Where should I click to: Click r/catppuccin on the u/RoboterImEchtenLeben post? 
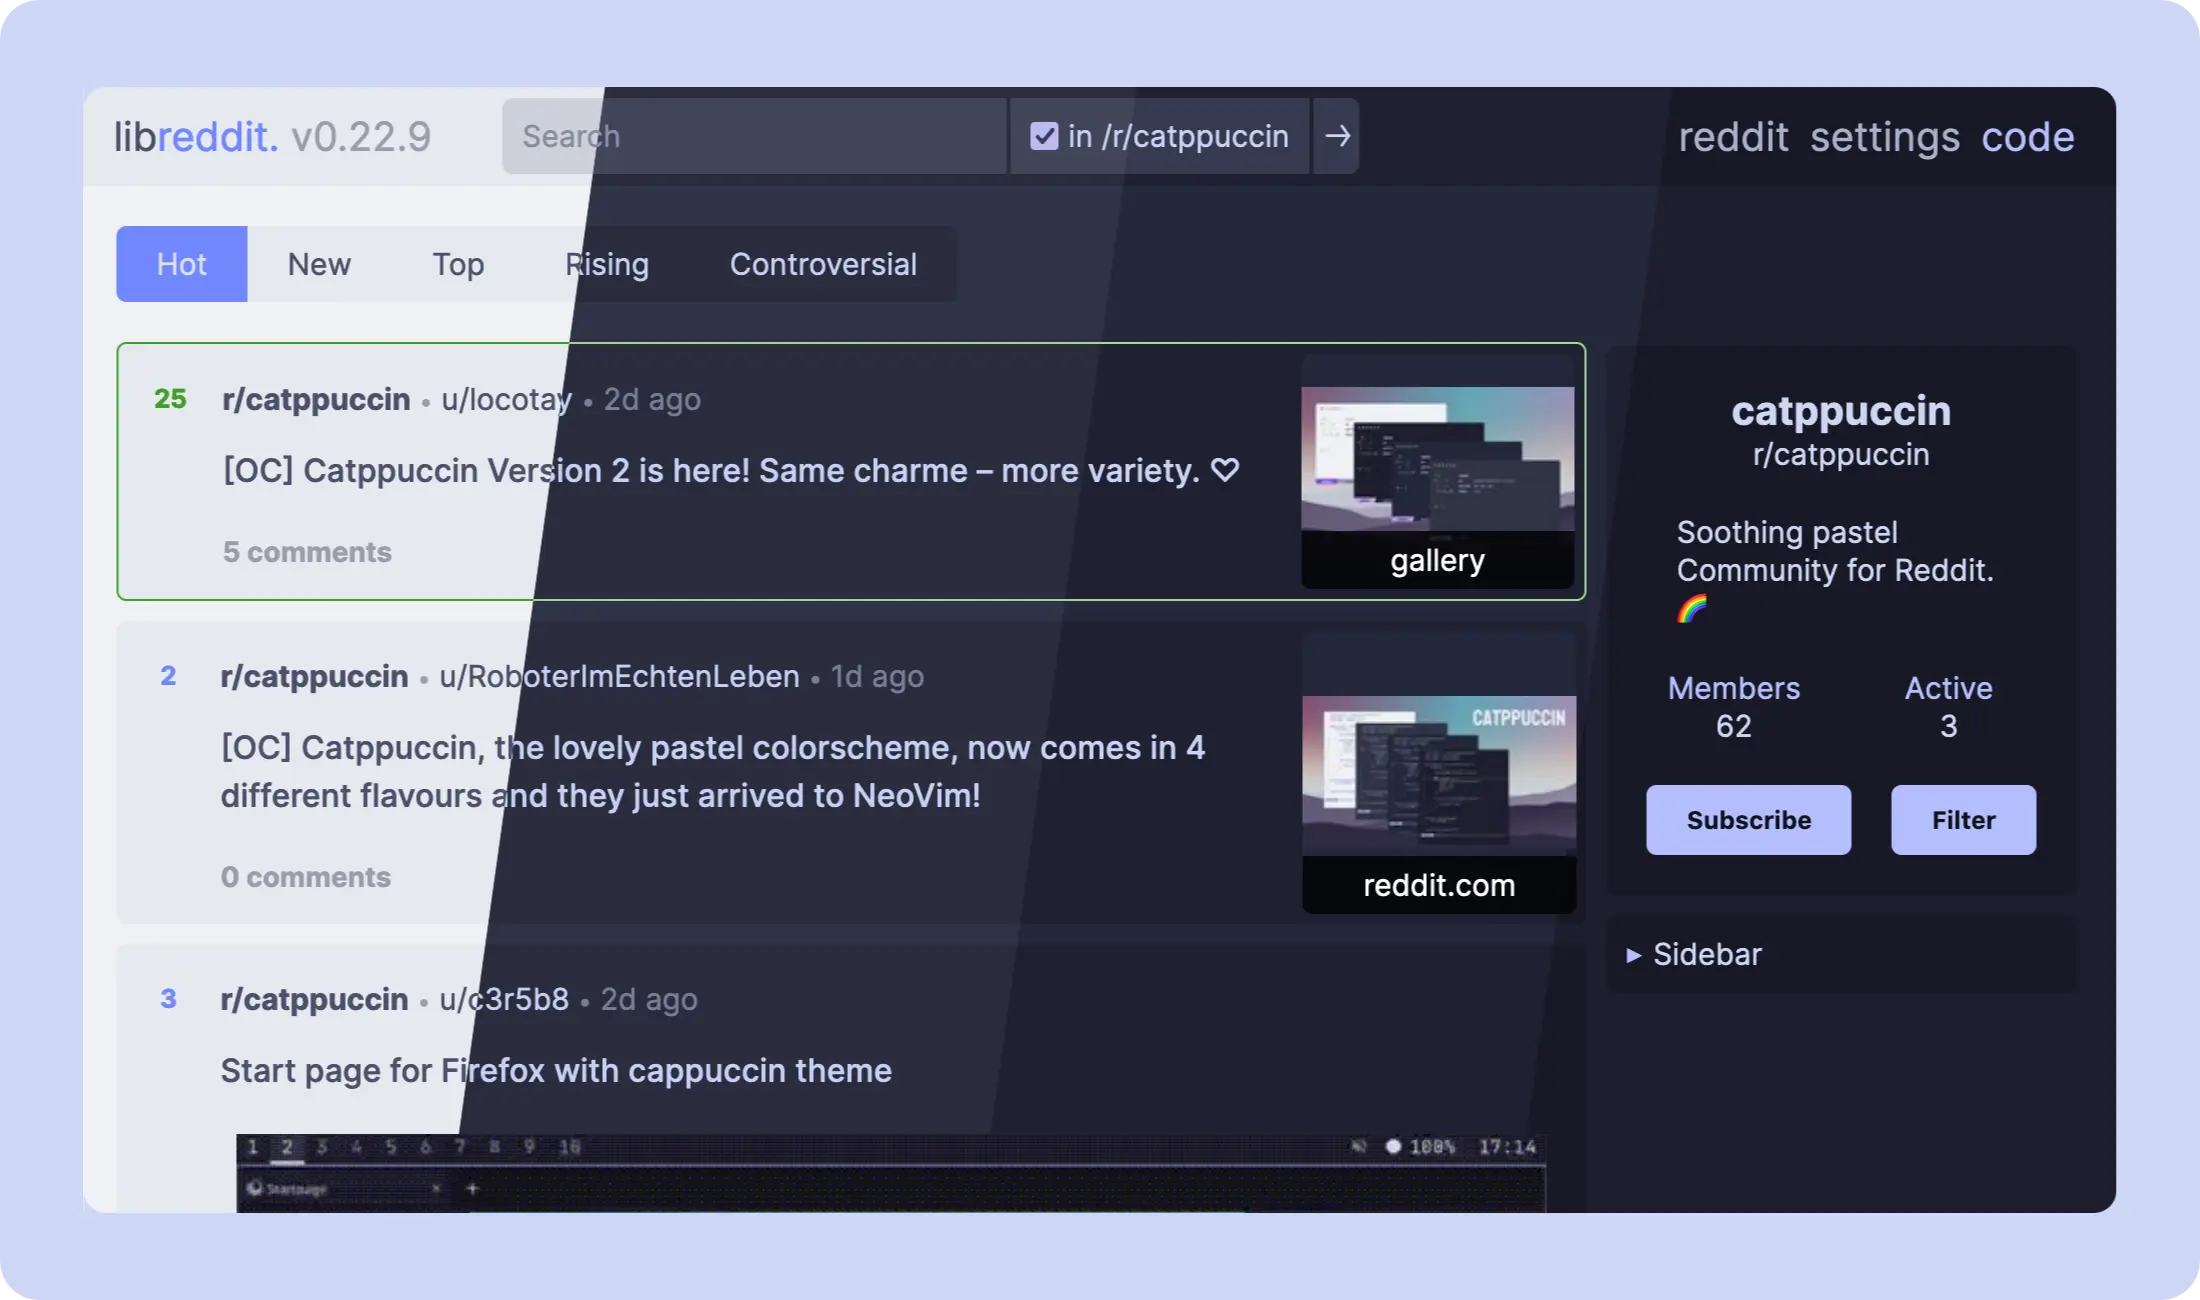point(314,676)
